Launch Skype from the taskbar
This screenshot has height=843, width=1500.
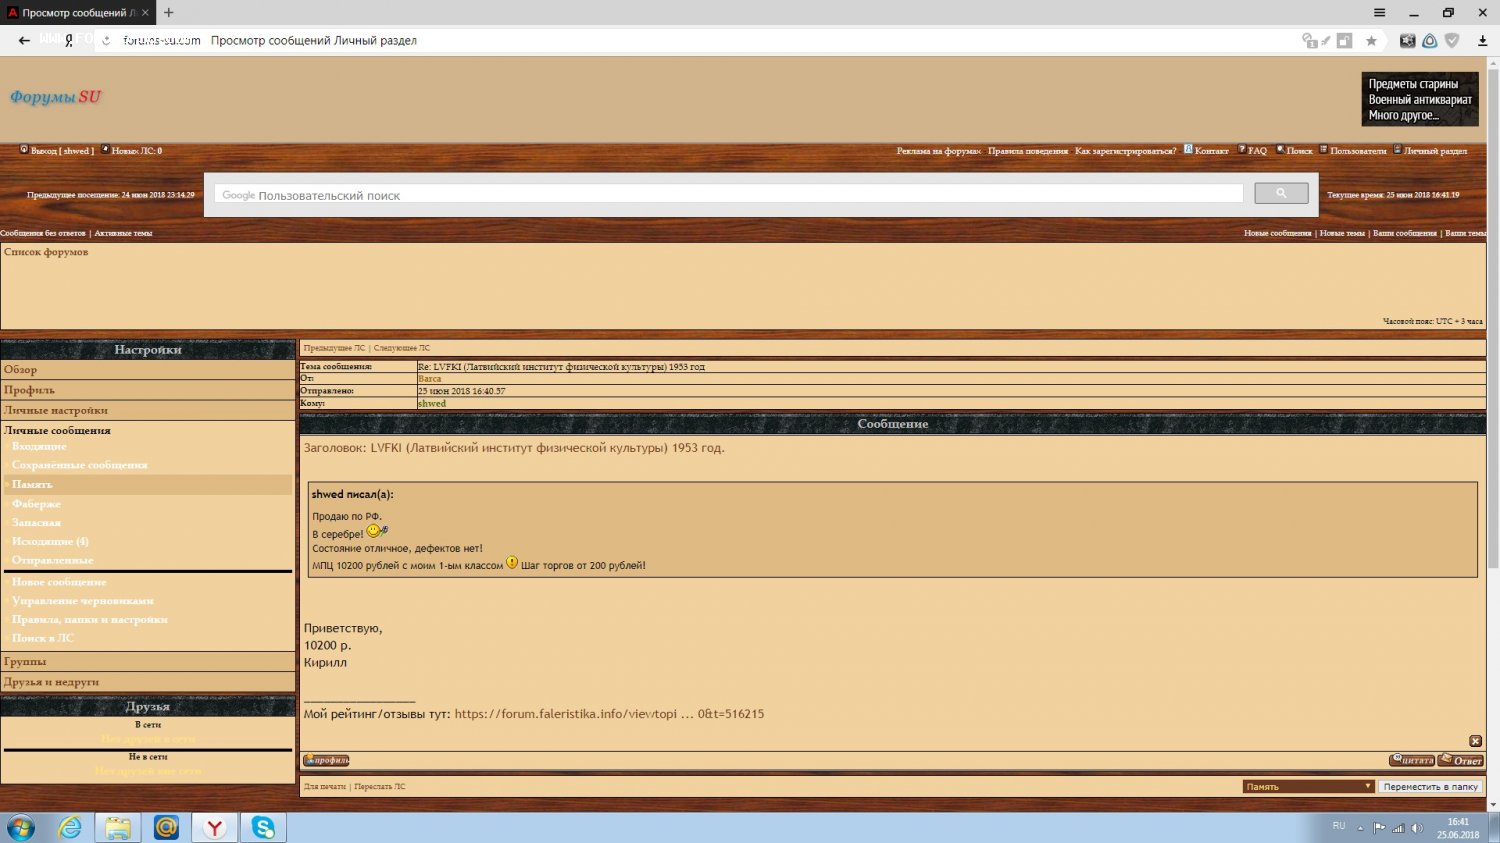pyautogui.click(x=263, y=828)
